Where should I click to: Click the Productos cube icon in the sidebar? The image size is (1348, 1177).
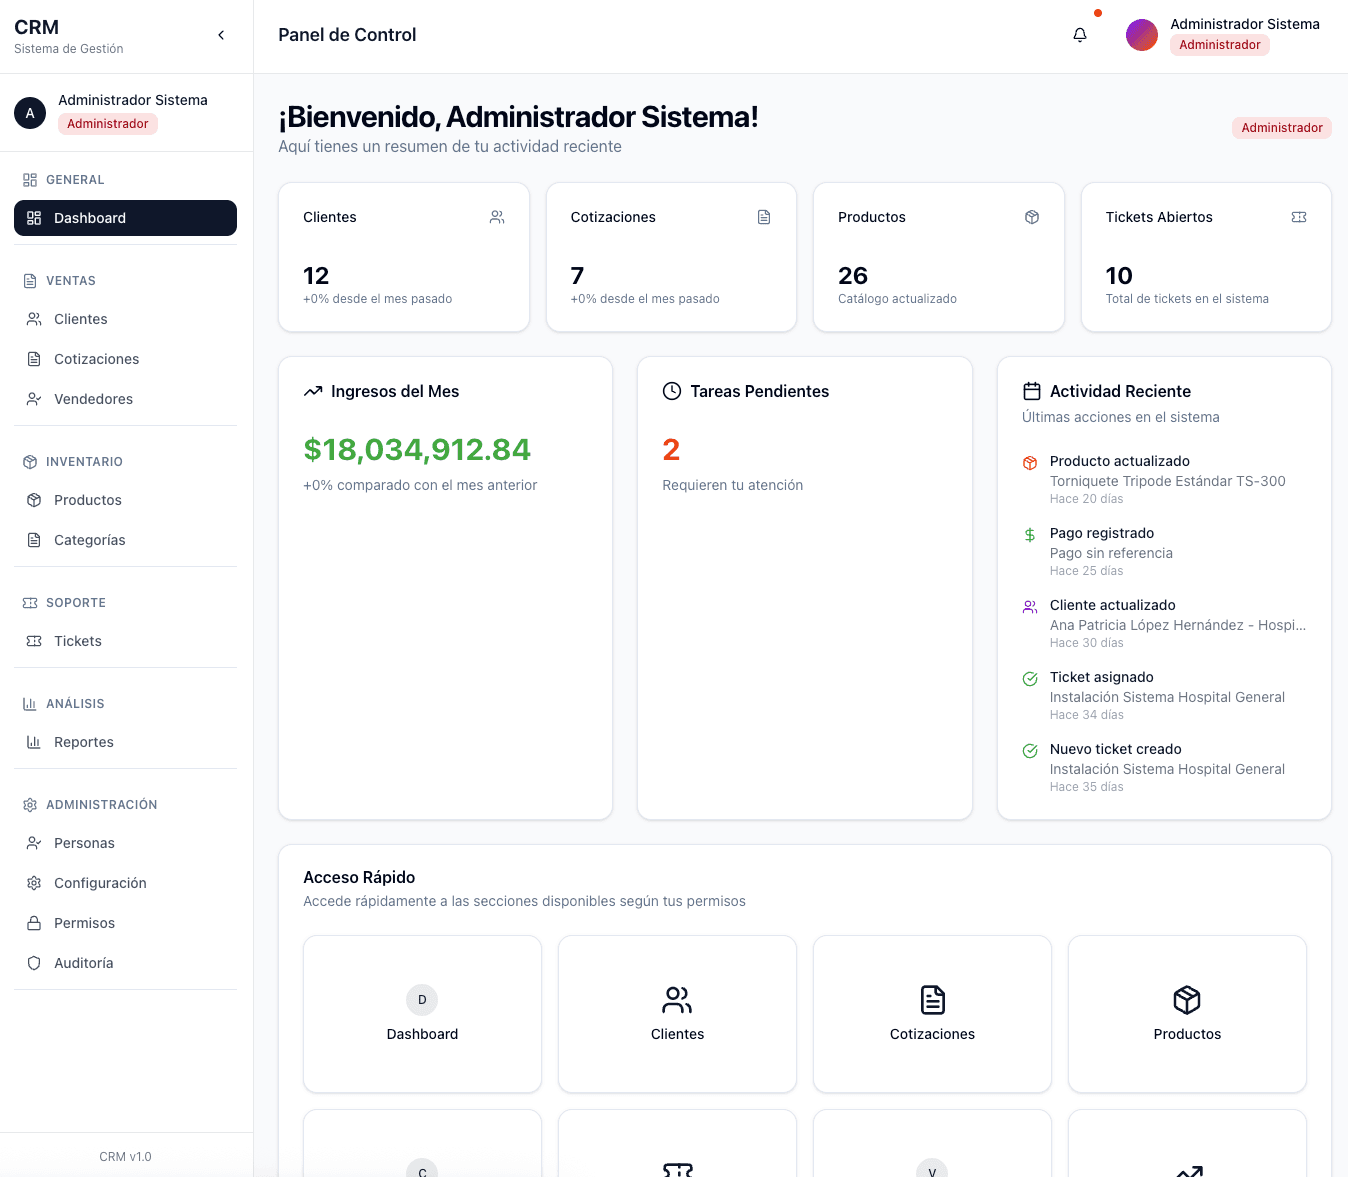34,500
